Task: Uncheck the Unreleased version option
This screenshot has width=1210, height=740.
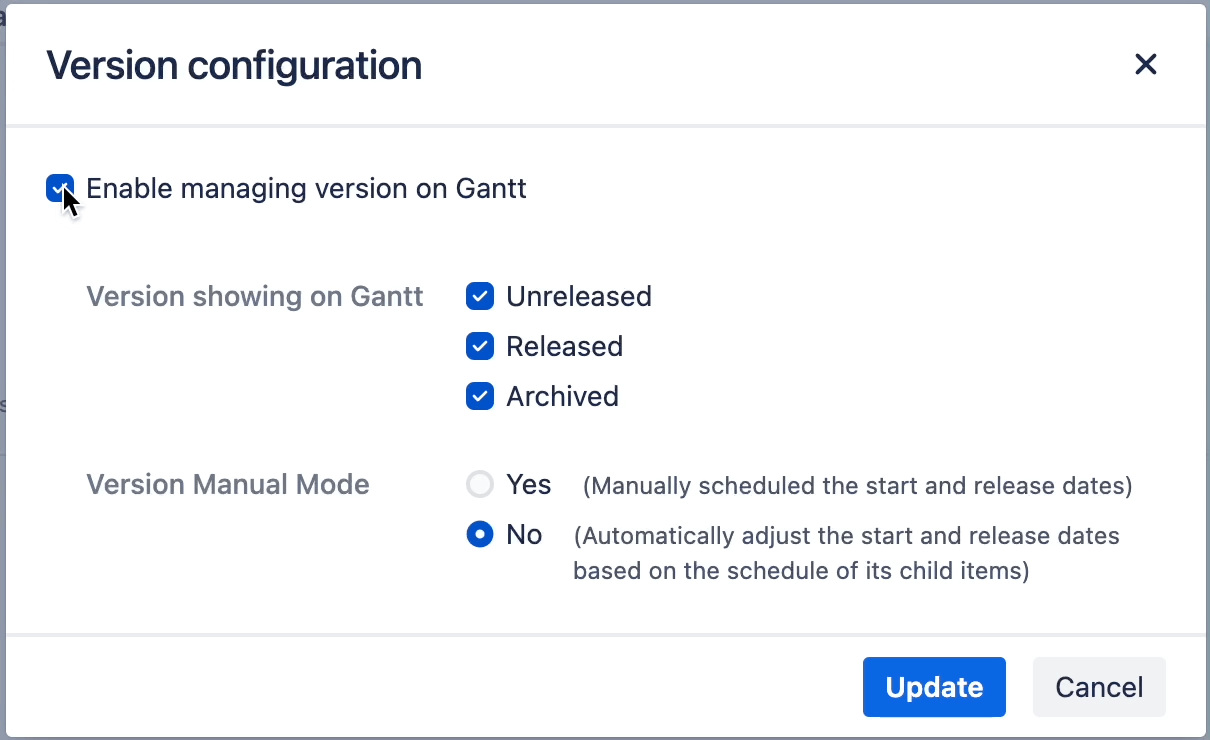Action: click(x=480, y=296)
